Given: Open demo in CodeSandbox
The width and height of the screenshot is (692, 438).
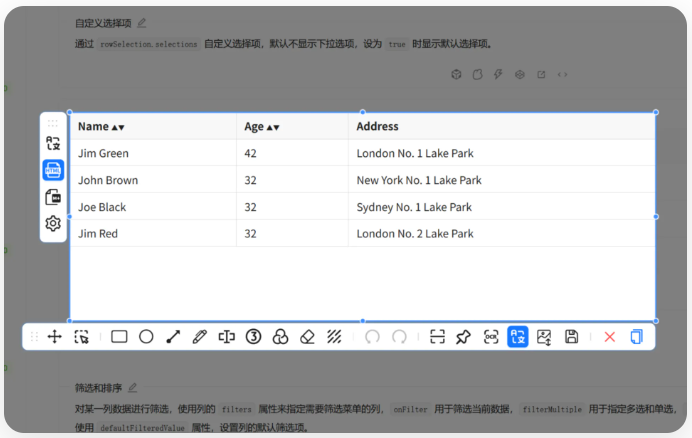Looking at the screenshot, I should point(456,74).
